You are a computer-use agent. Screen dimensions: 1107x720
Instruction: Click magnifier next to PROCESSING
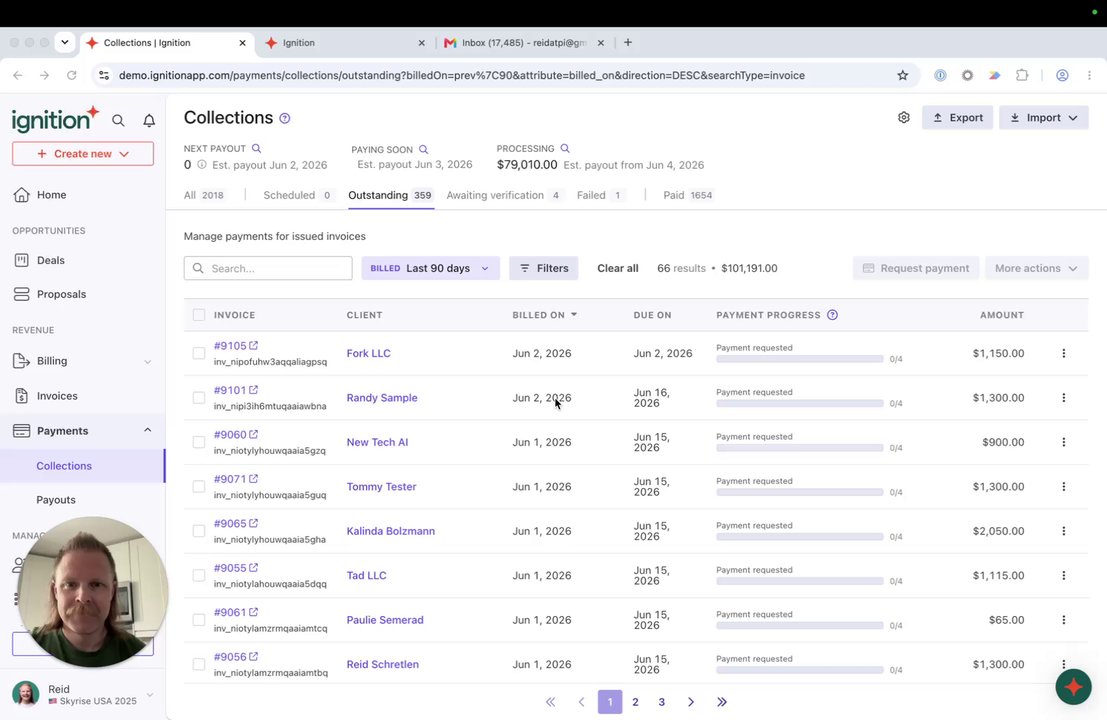point(565,148)
